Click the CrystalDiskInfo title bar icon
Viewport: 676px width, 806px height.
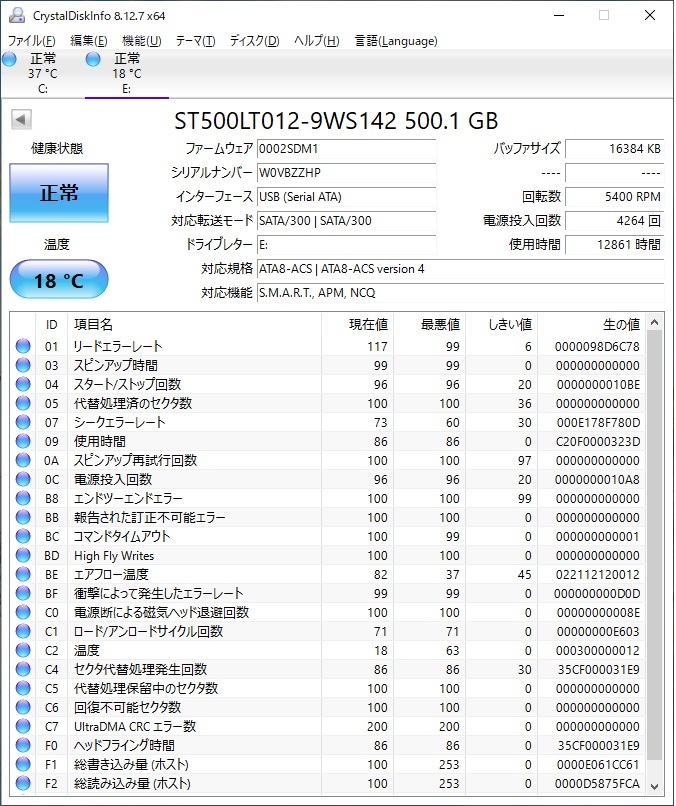(16, 15)
